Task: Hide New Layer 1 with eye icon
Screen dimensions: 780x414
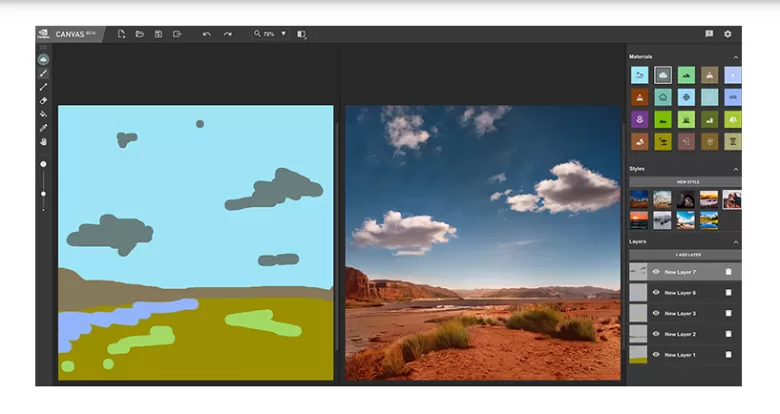Action: (x=656, y=355)
